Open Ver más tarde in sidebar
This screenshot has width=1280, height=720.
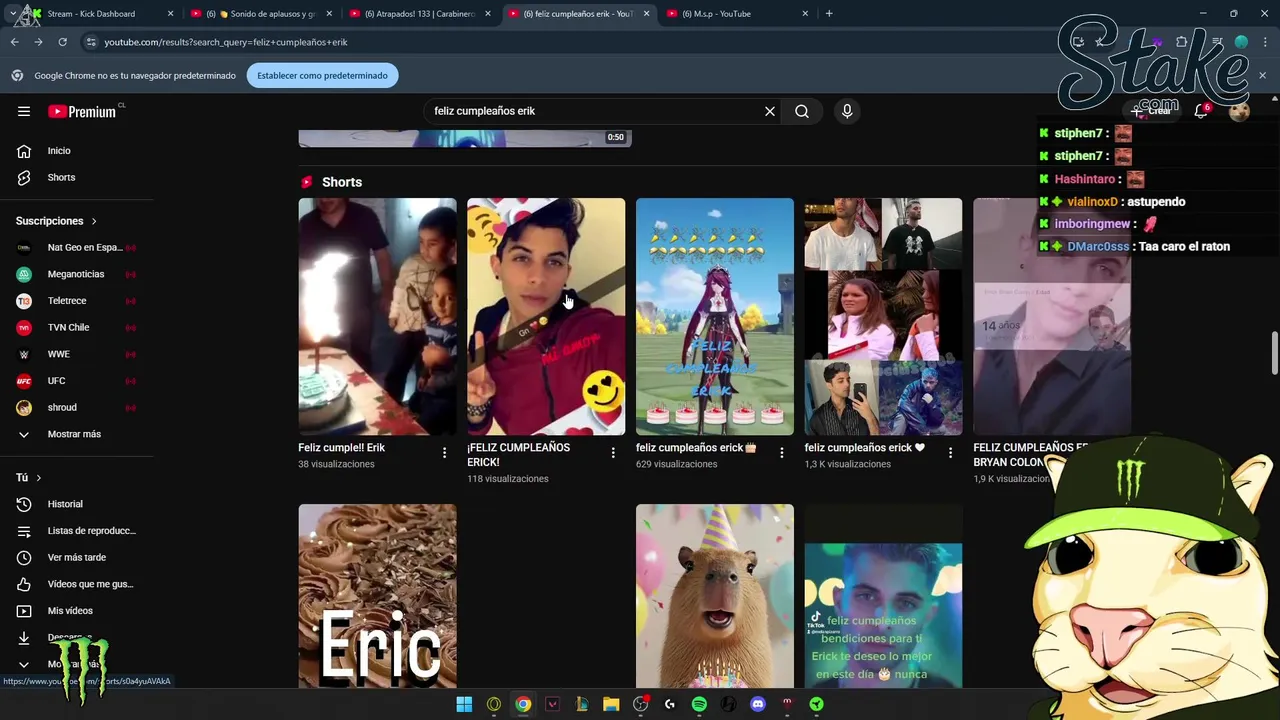point(77,557)
